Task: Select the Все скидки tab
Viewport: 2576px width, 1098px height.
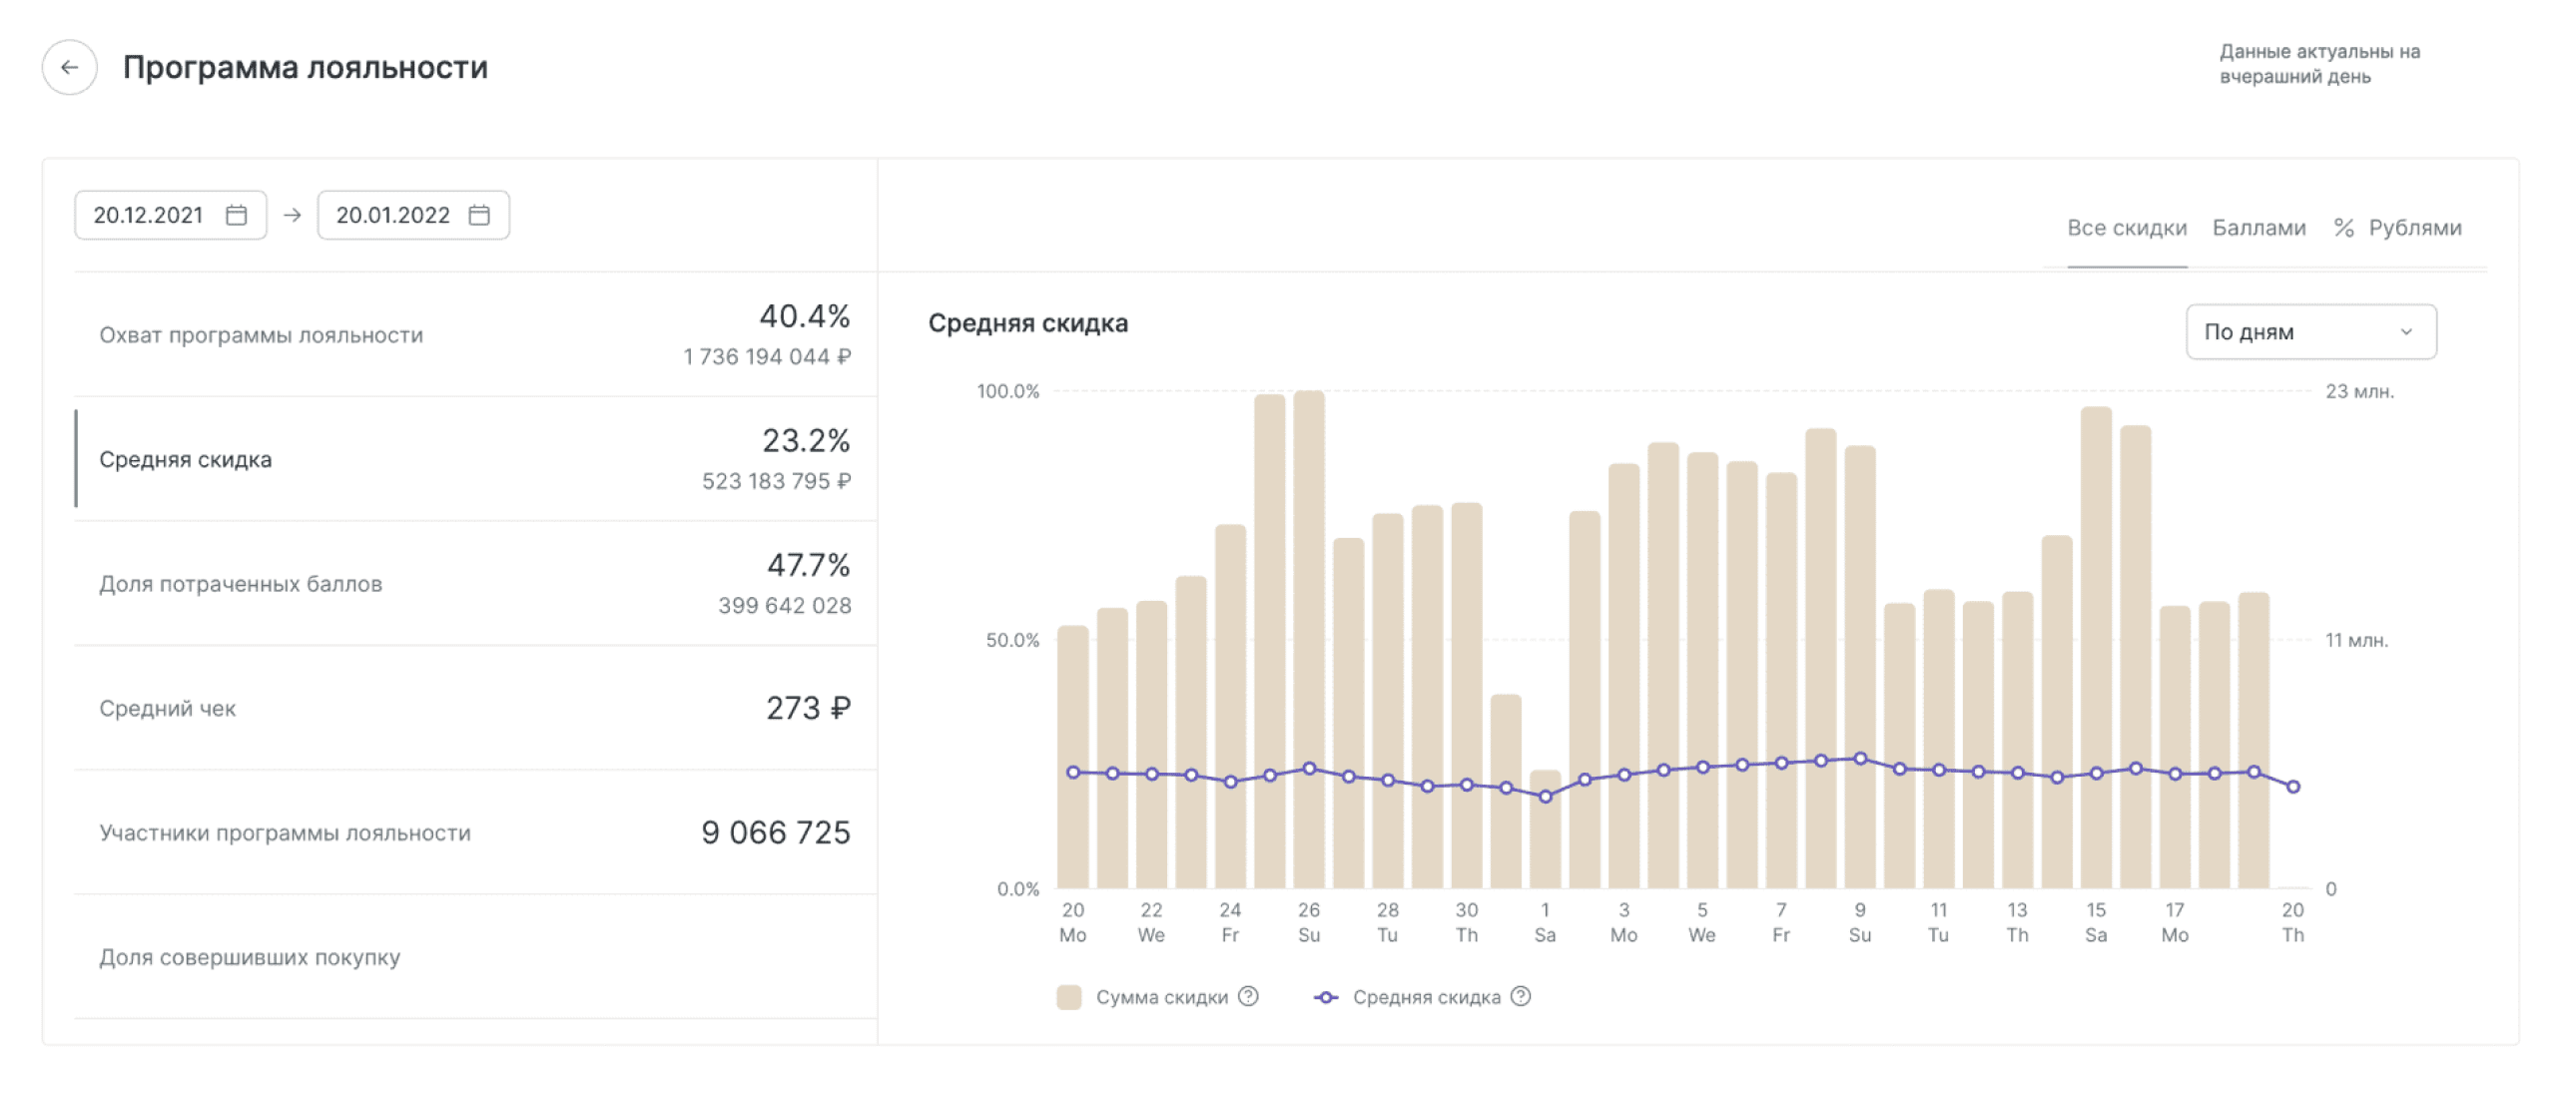Action: point(2126,228)
